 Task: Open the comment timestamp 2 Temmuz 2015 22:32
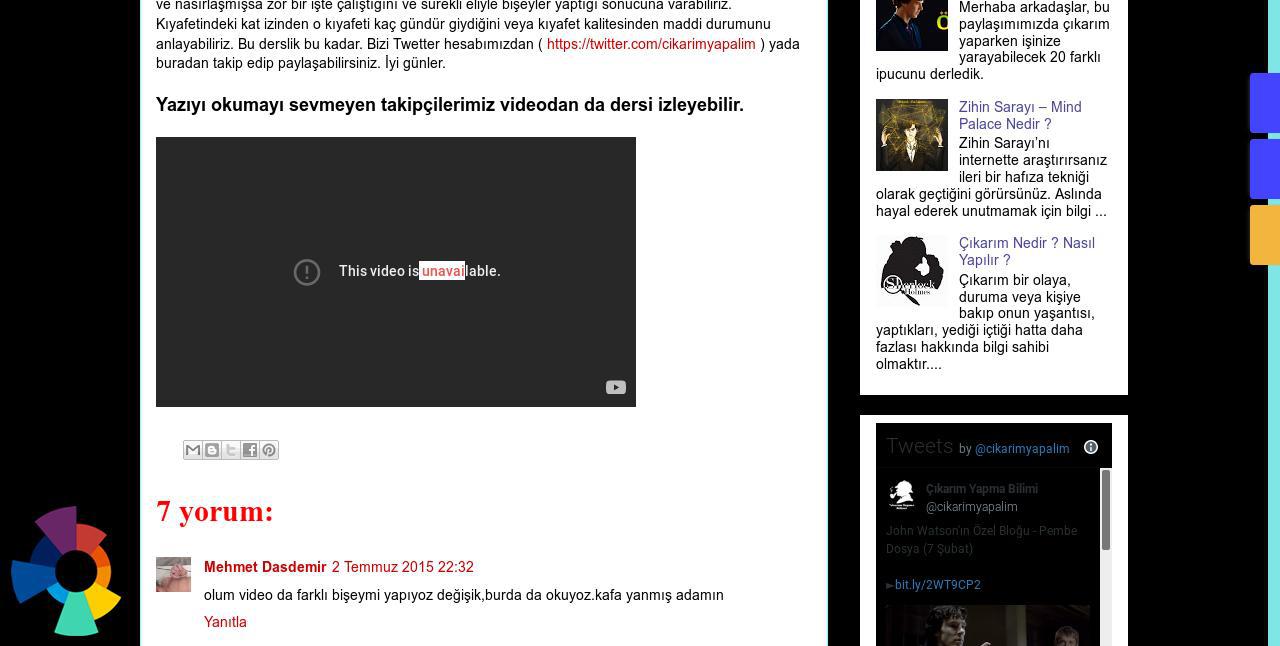403,567
